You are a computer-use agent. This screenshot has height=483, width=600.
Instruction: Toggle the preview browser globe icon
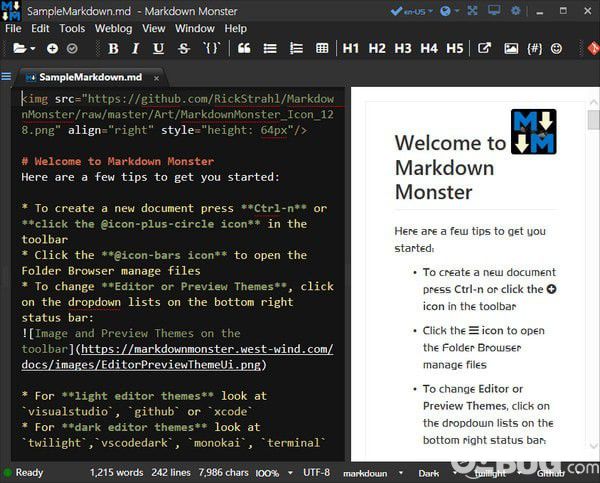tap(445, 11)
